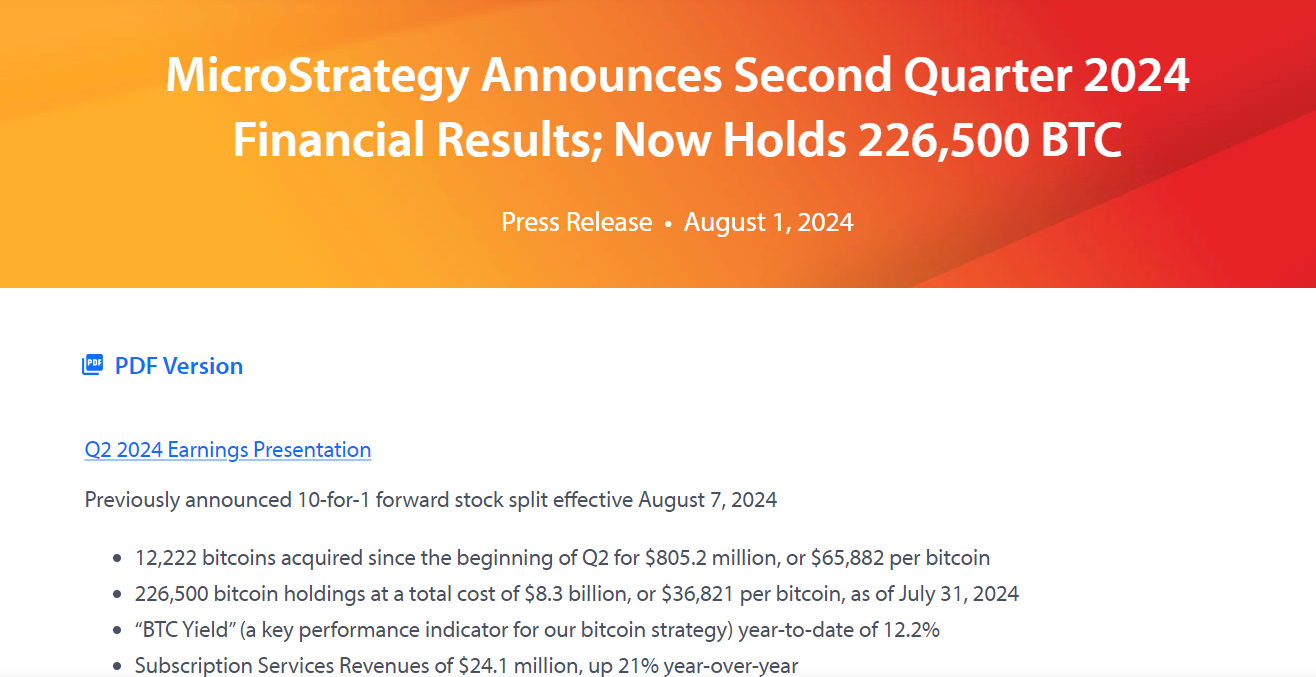Select the August 1, 2024 date text
The height and width of the screenshot is (677, 1316).
[x=768, y=222]
